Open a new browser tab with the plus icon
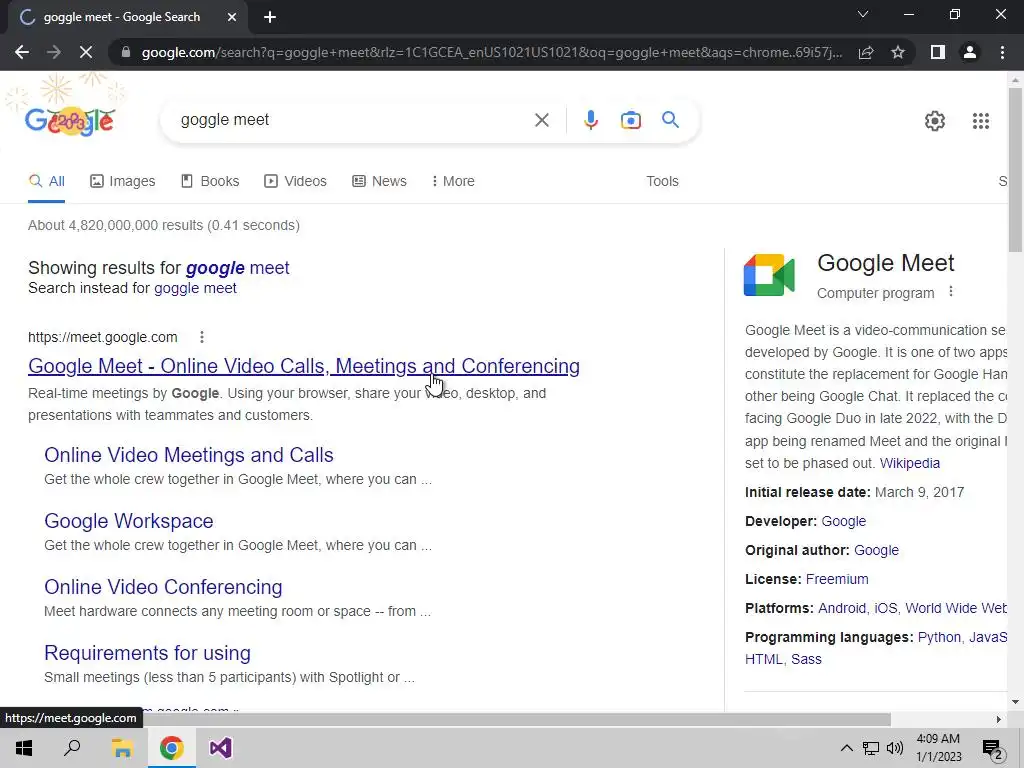Viewport: 1024px width, 768px height. point(270,18)
